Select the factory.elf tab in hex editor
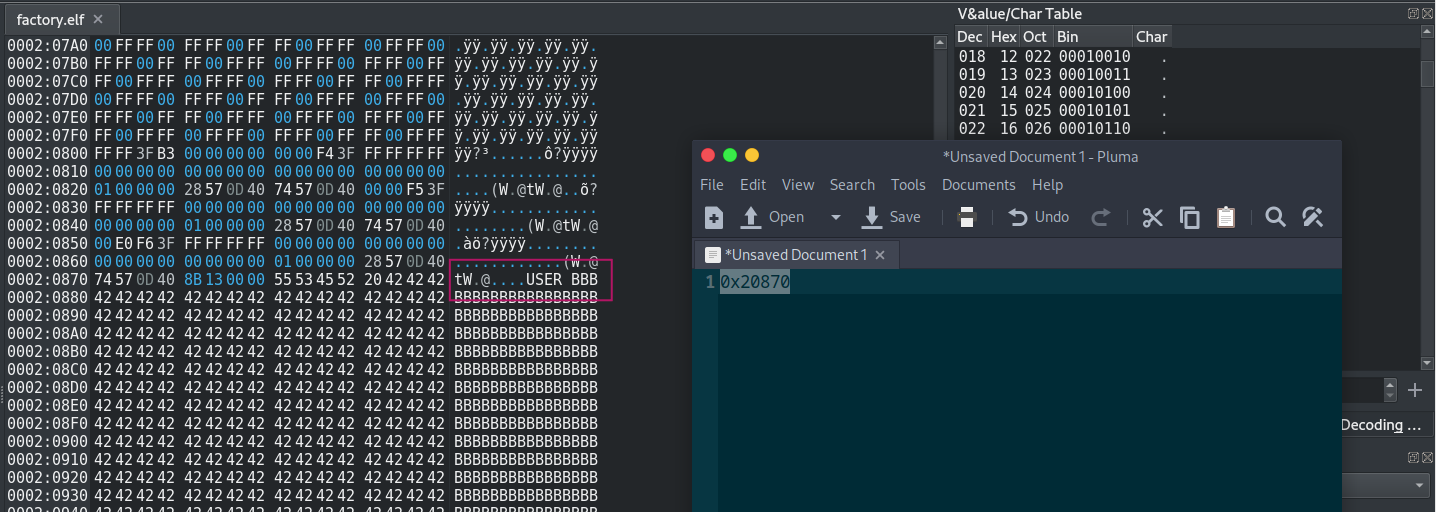This screenshot has width=1437, height=512. (61, 19)
